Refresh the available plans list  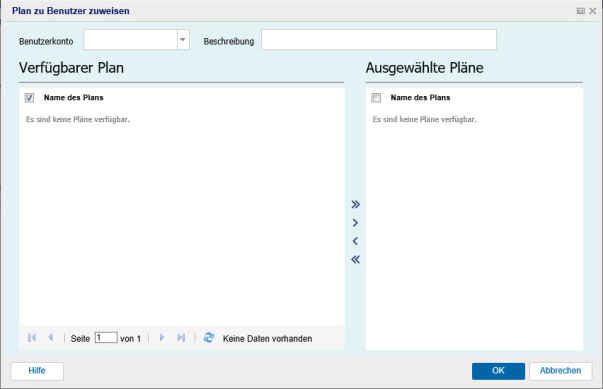point(209,337)
